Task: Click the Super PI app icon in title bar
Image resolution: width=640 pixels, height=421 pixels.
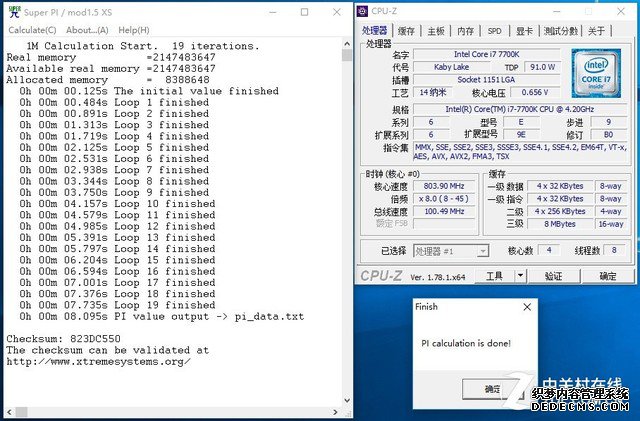Action: (x=14, y=12)
